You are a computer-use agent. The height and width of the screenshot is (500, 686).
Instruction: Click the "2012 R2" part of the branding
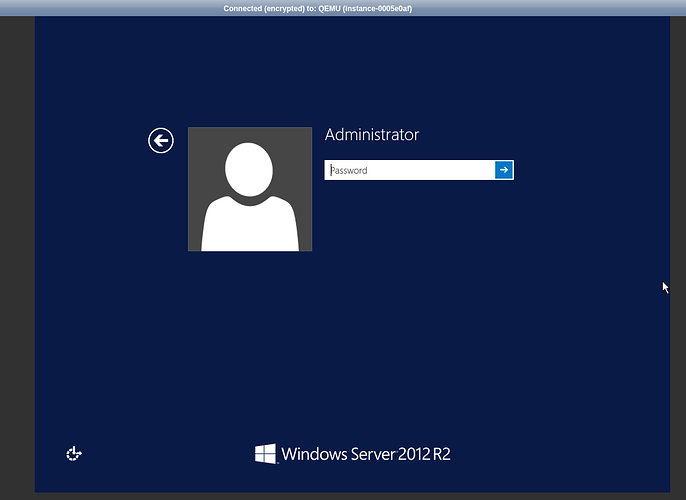pyautogui.click(x=426, y=455)
